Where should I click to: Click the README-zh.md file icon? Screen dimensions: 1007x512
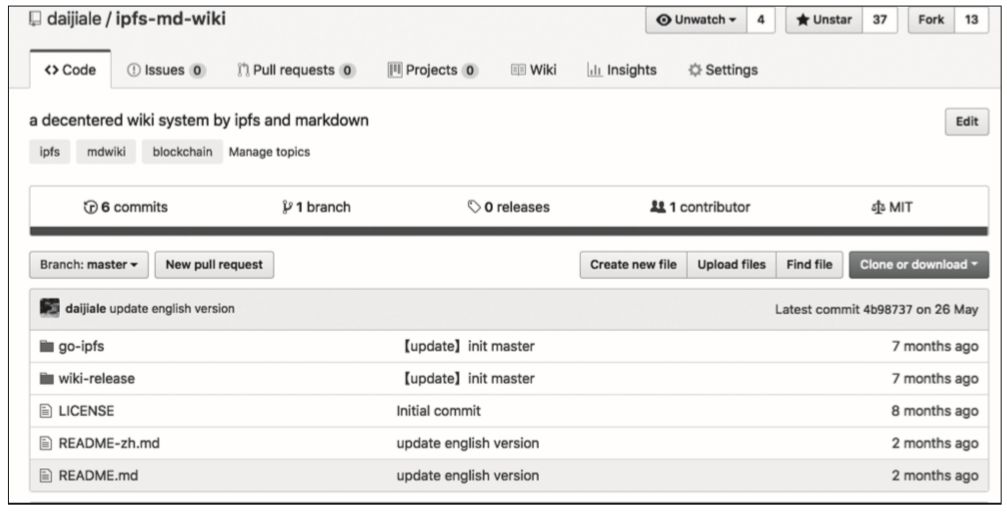pyautogui.click(x=46, y=443)
